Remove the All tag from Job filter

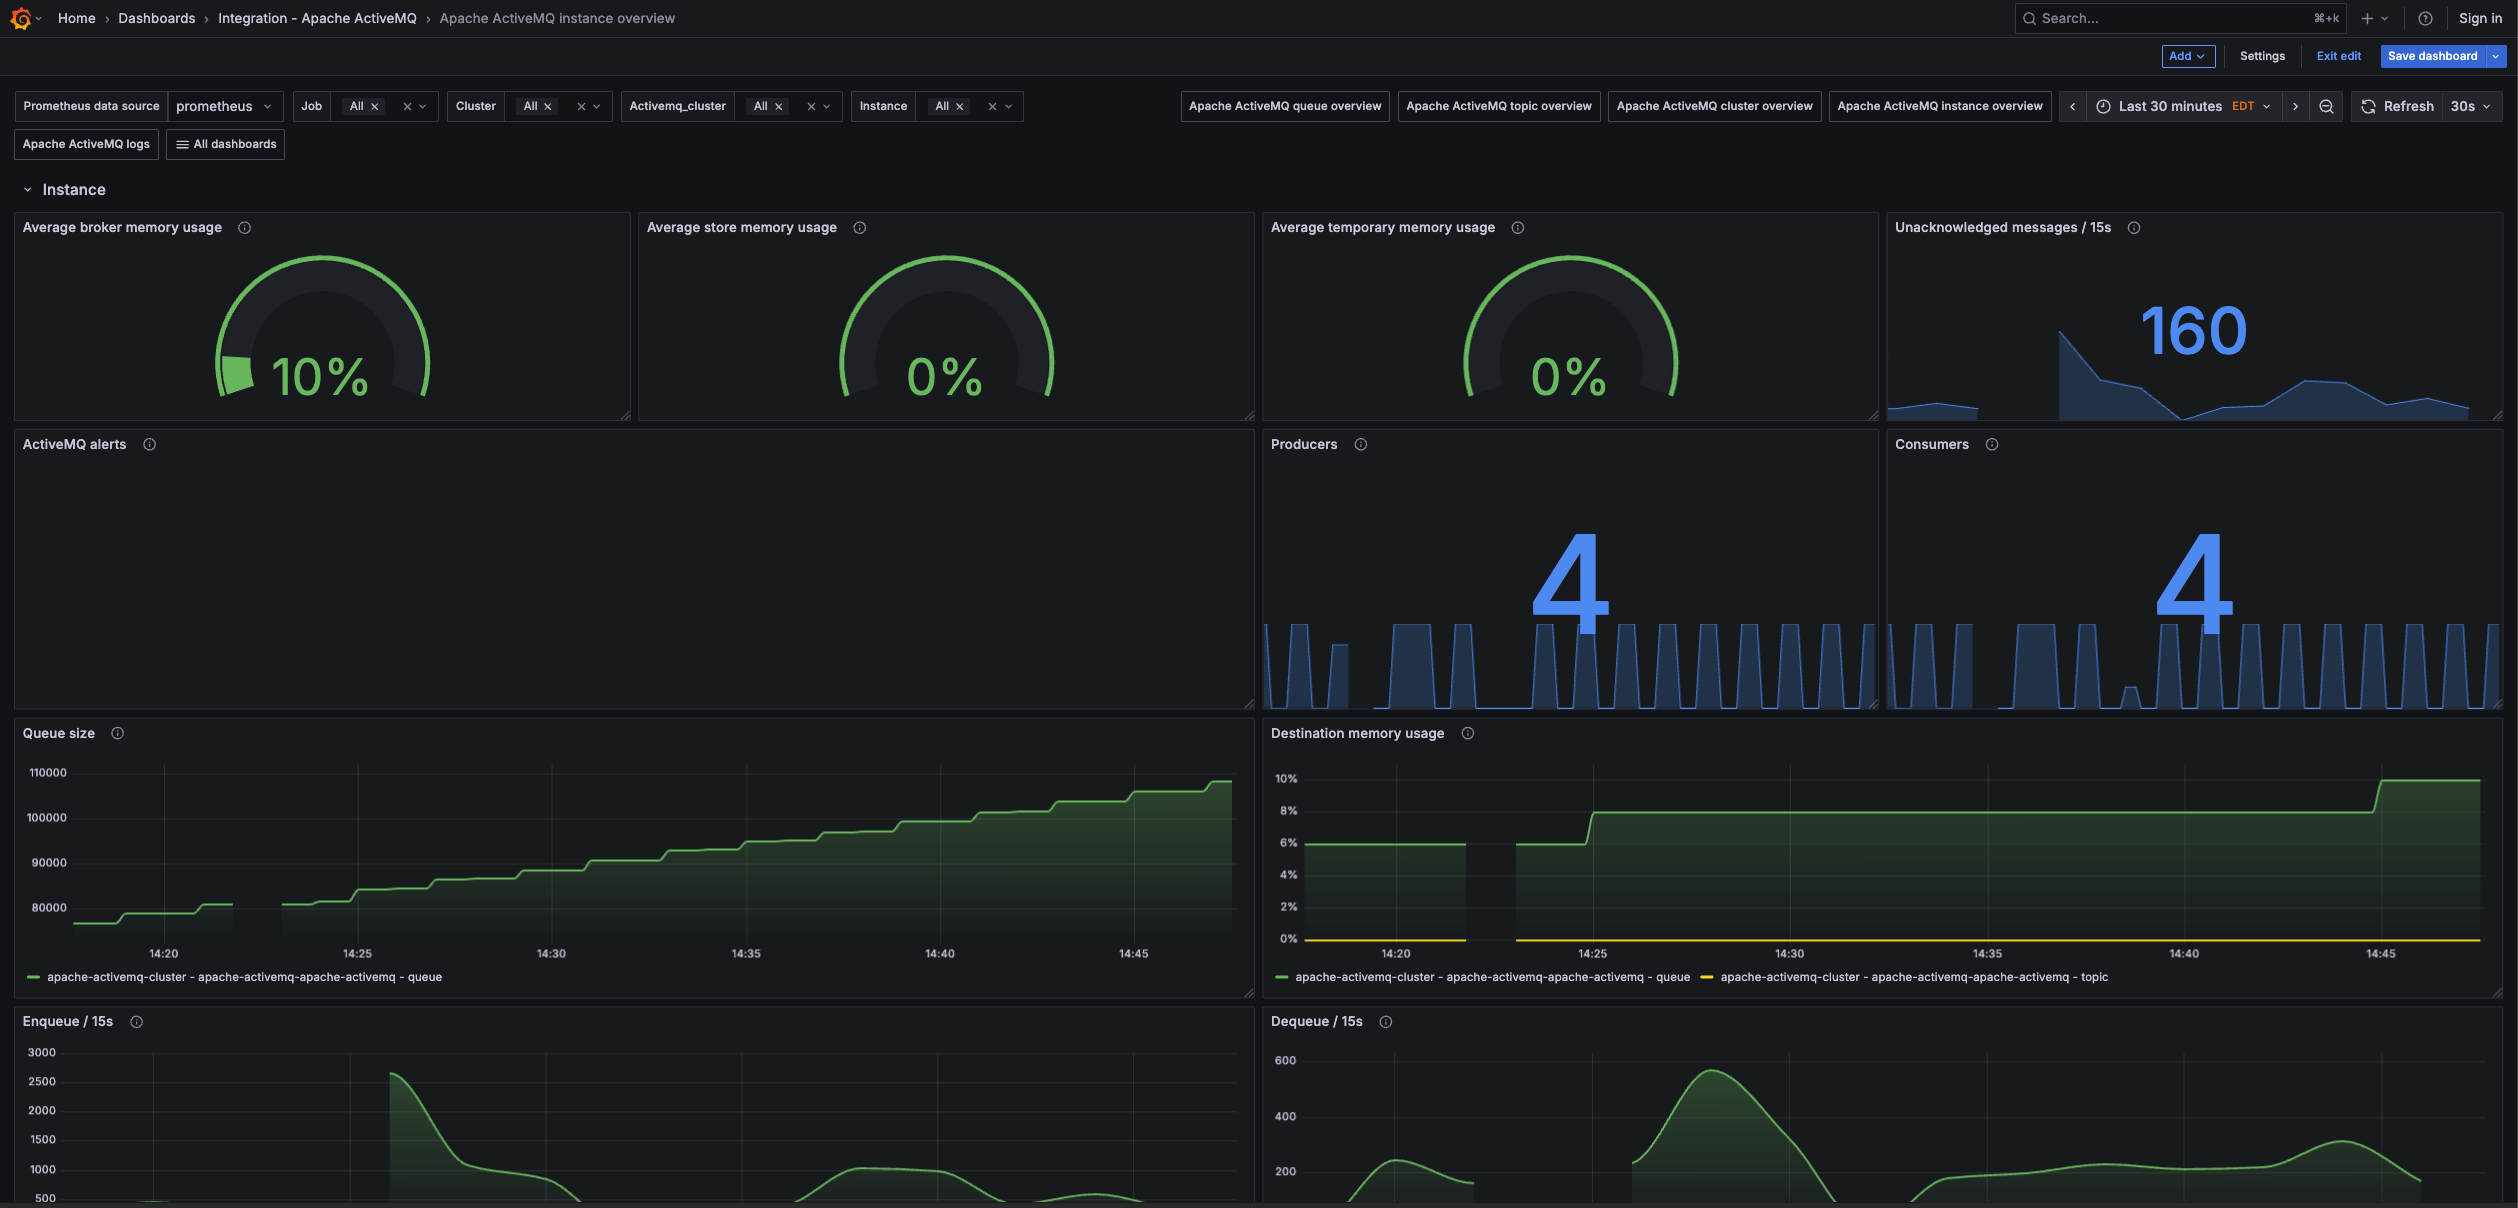(375, 106)
